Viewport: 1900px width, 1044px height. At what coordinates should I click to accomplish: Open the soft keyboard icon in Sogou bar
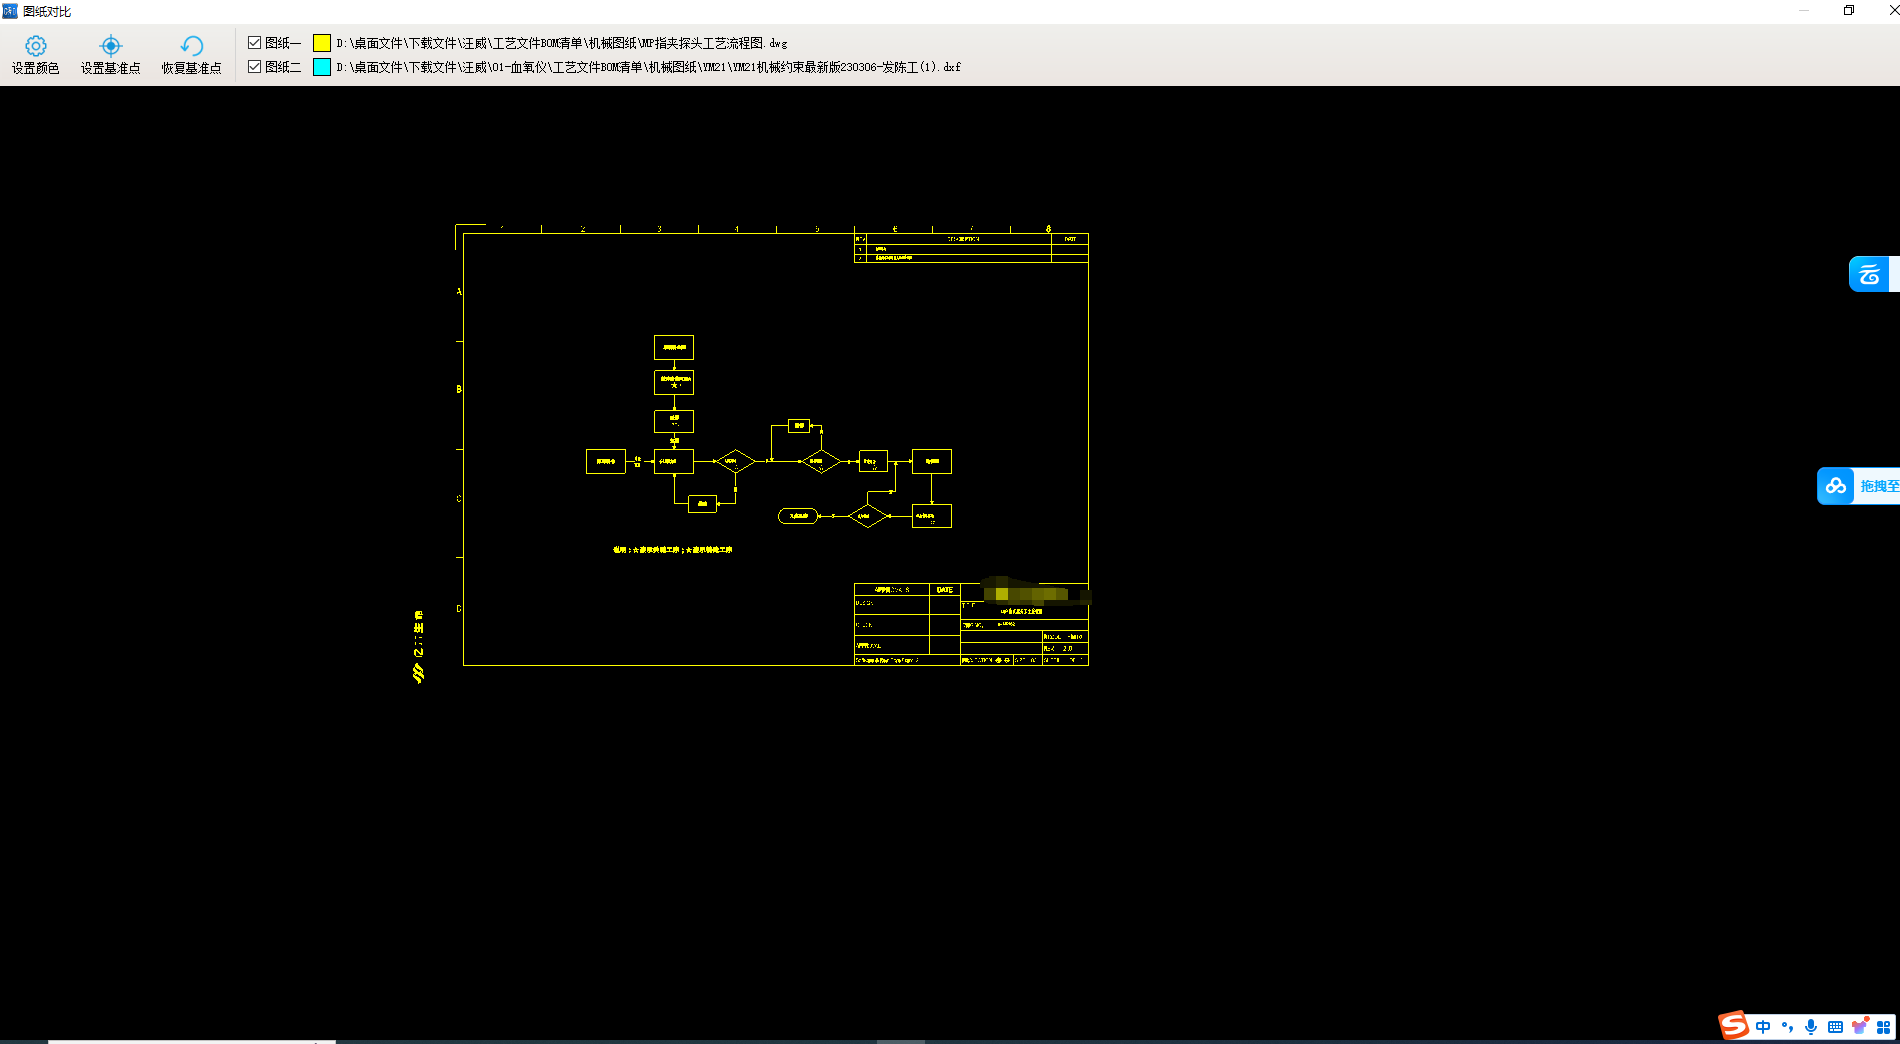(x=1835, y=1027)
